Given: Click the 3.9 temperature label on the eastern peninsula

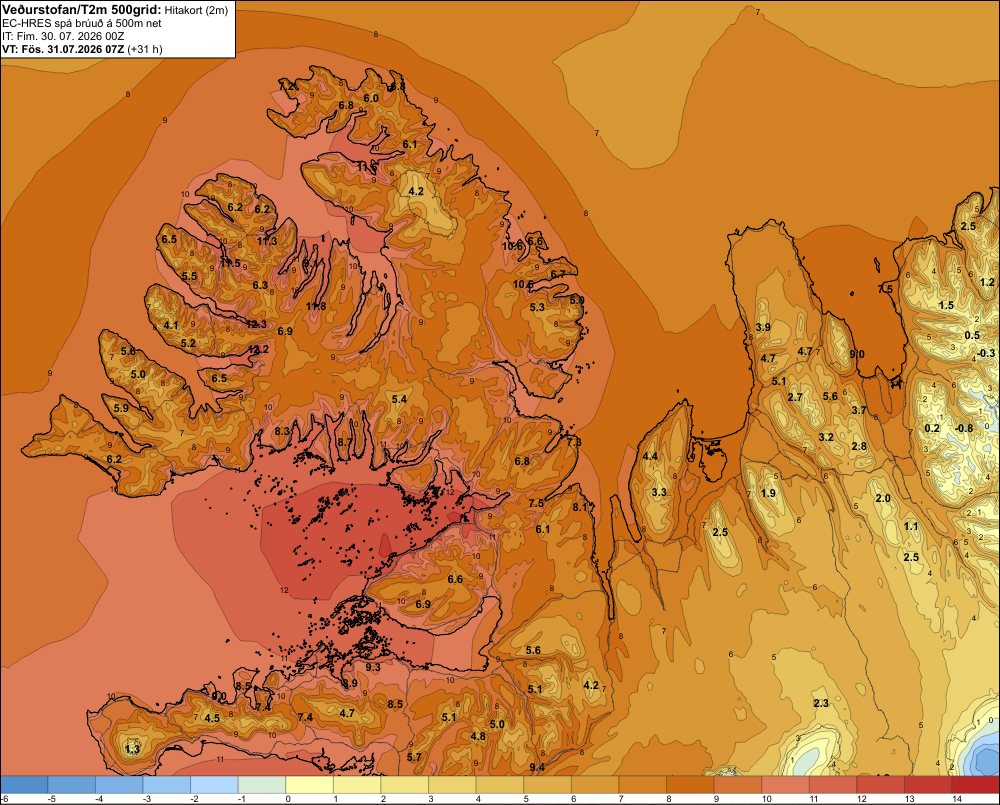Looking at the screenshot, I should pos(763,327).
